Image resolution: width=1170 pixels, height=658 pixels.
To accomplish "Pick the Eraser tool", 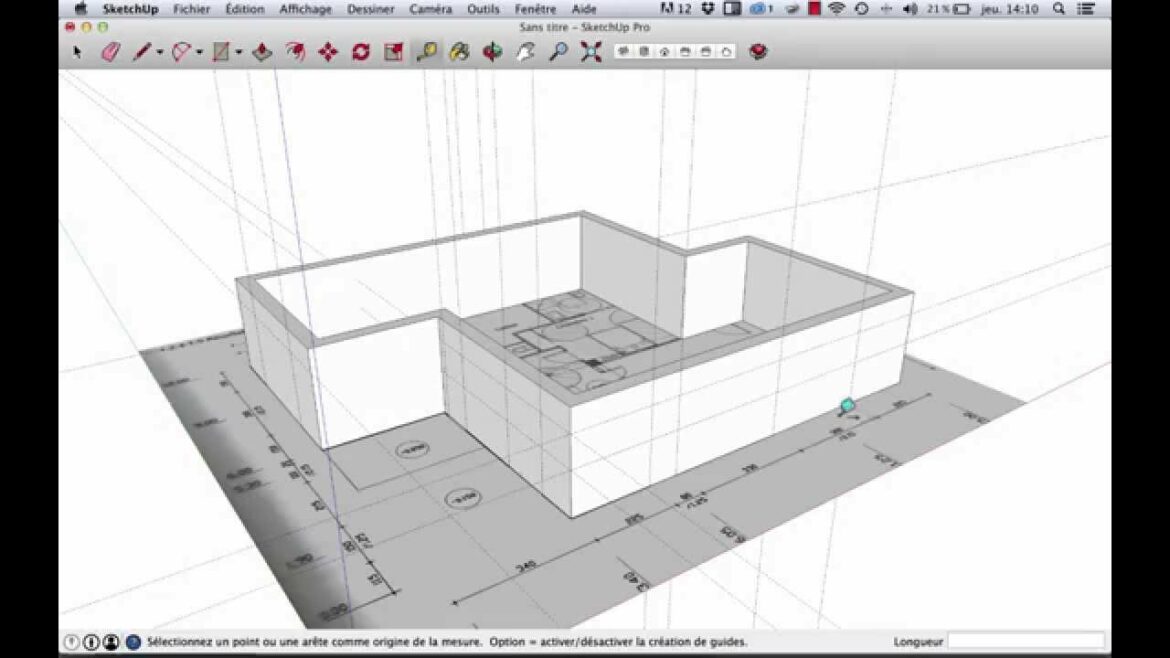I will [x=108, y=52].
